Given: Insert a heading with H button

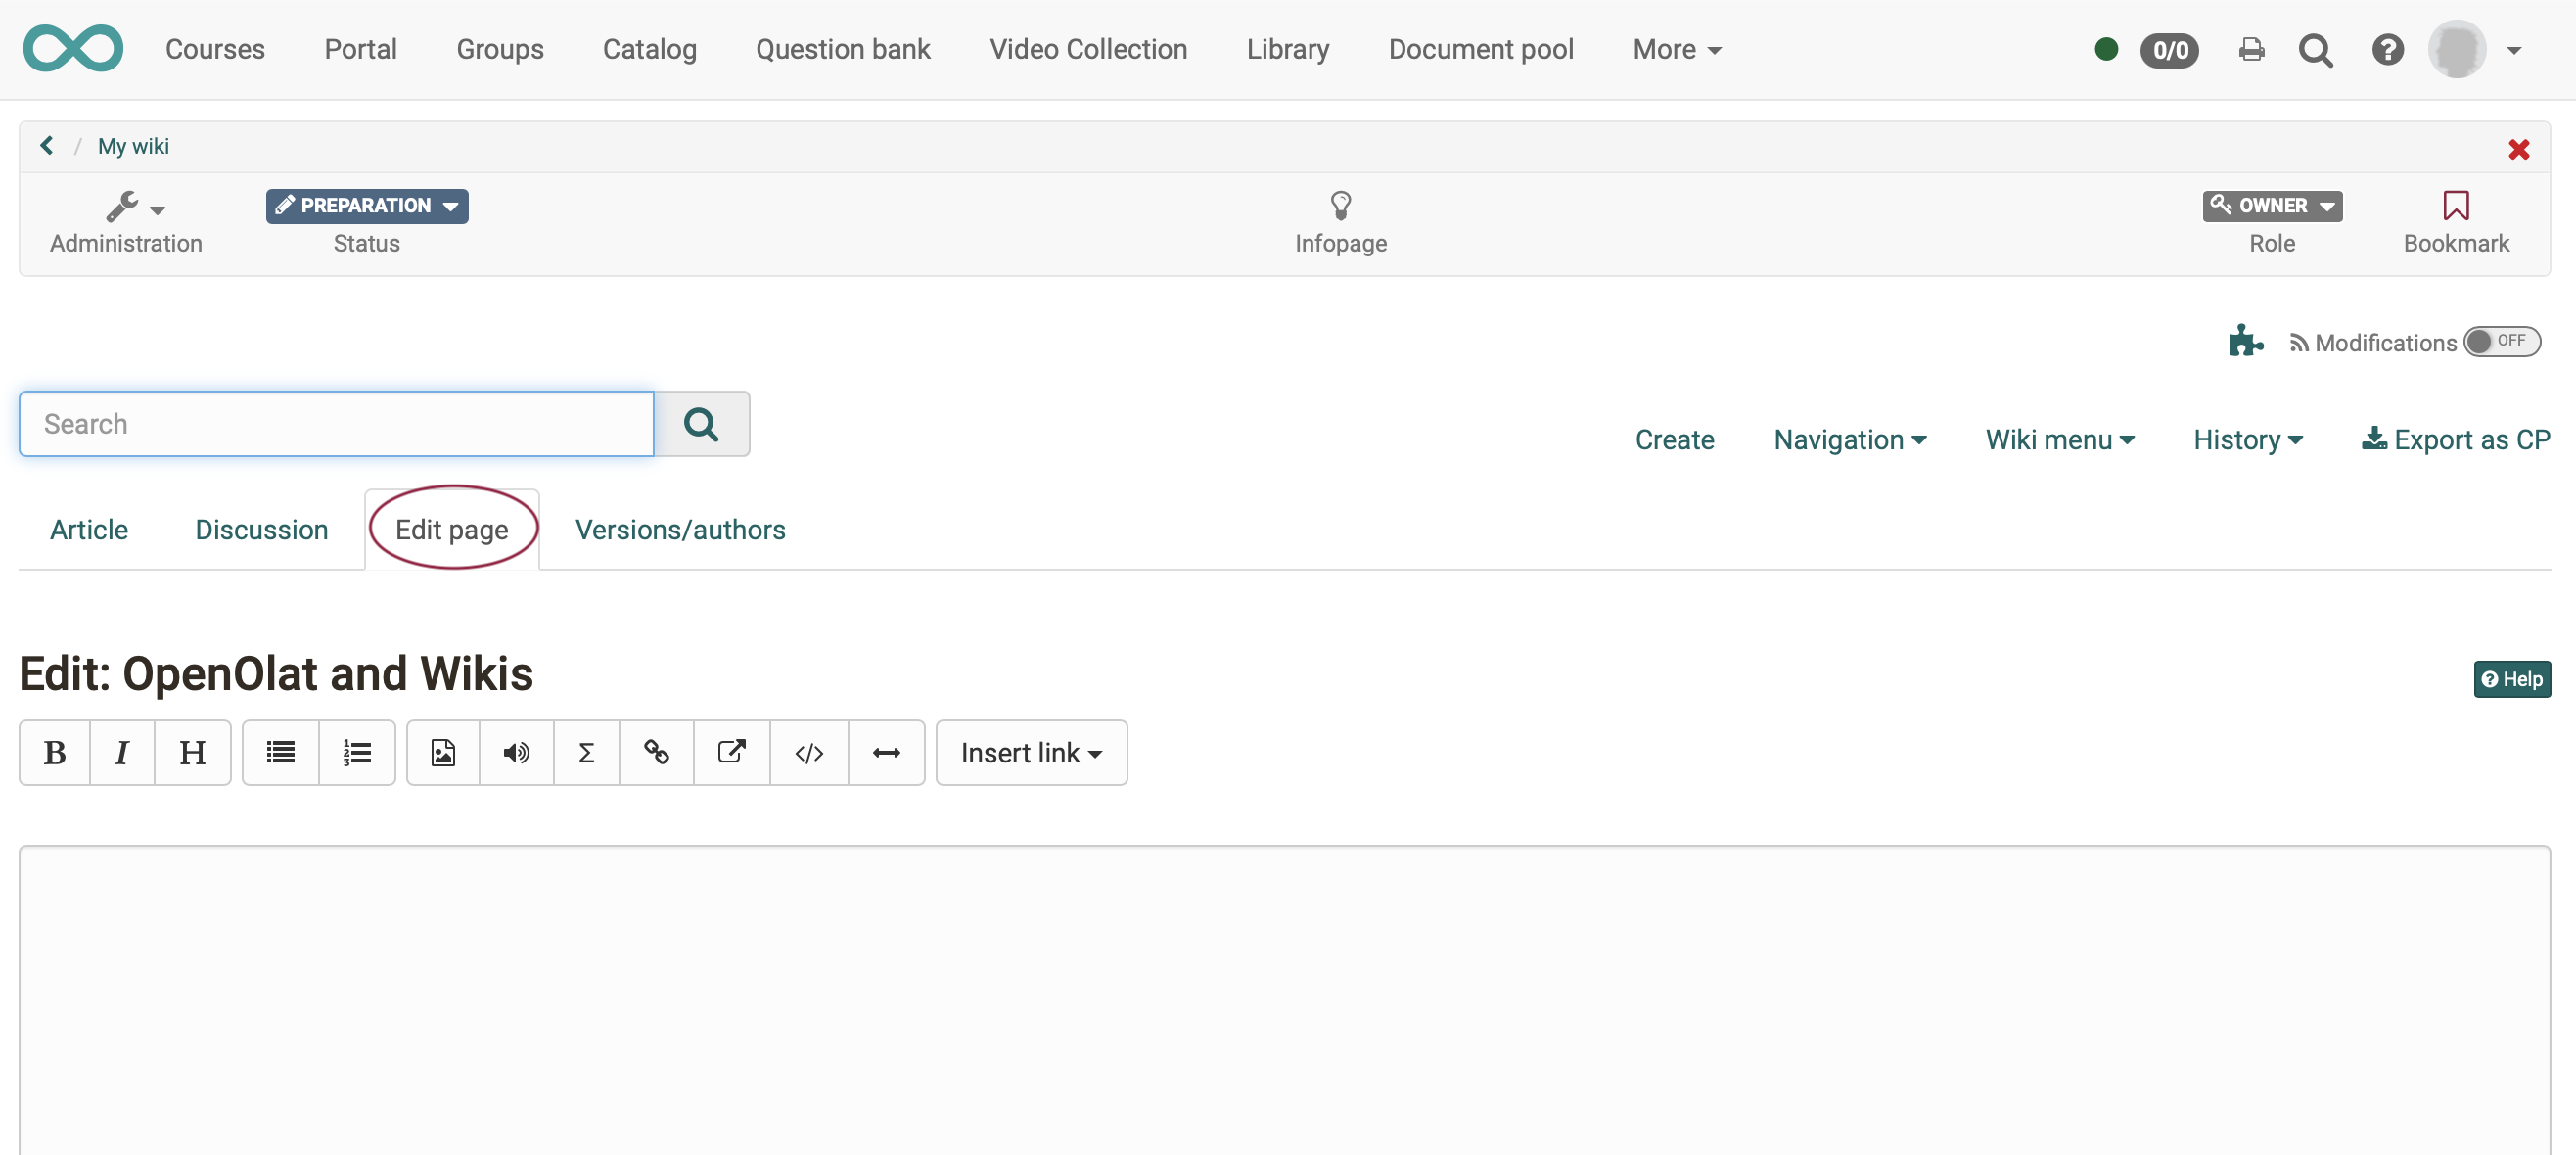Looking at the screenshot, I should (x=192, y=752).
